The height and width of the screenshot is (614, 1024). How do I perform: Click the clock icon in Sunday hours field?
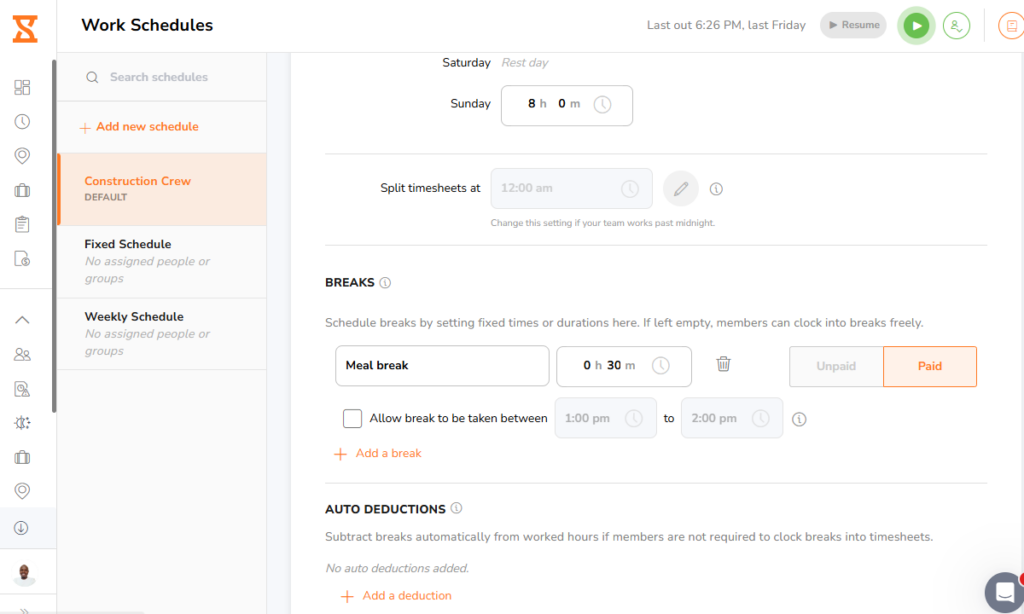point(602,105)
